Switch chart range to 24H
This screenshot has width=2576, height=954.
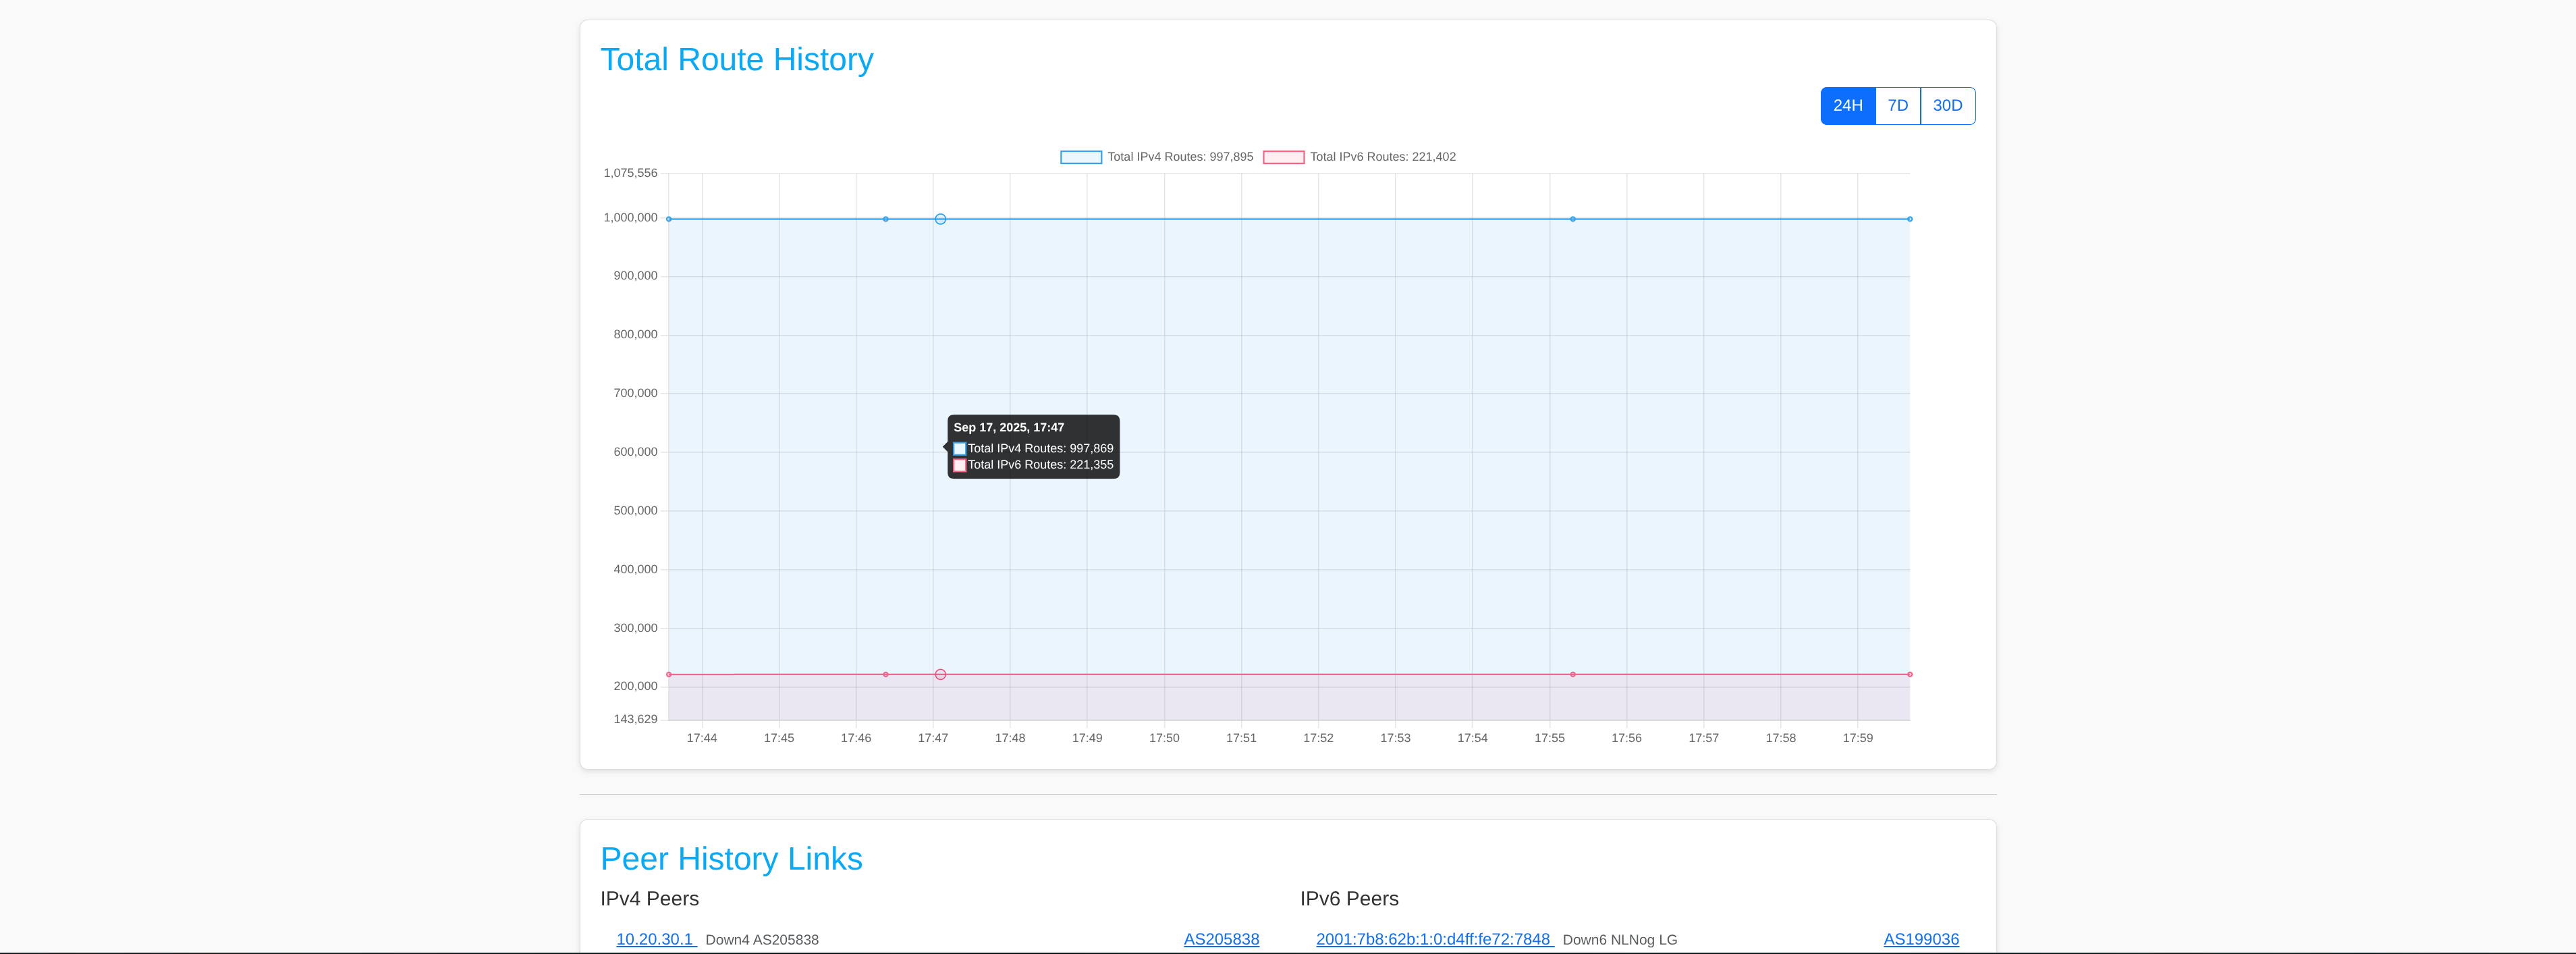pyautogui.click(x=1847, y=106)
